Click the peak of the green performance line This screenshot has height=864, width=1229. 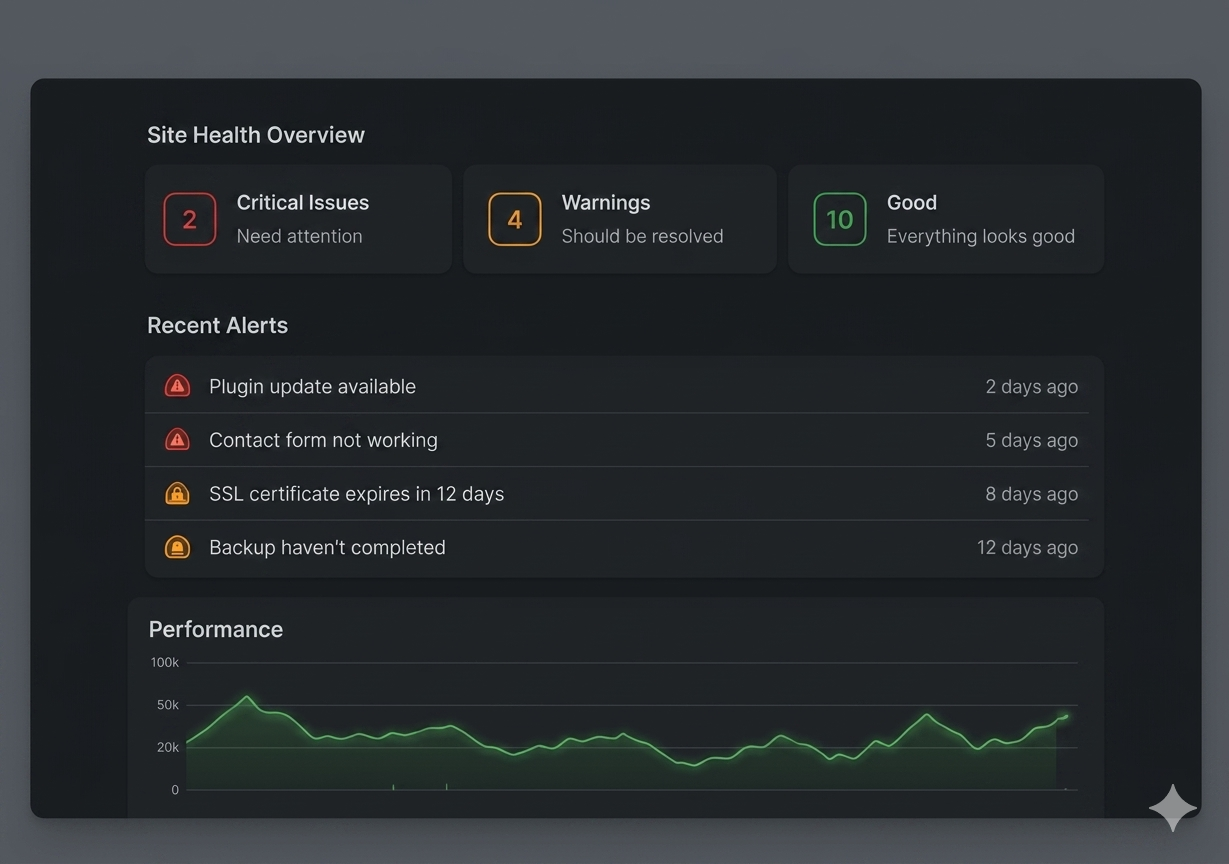(247, 697)
